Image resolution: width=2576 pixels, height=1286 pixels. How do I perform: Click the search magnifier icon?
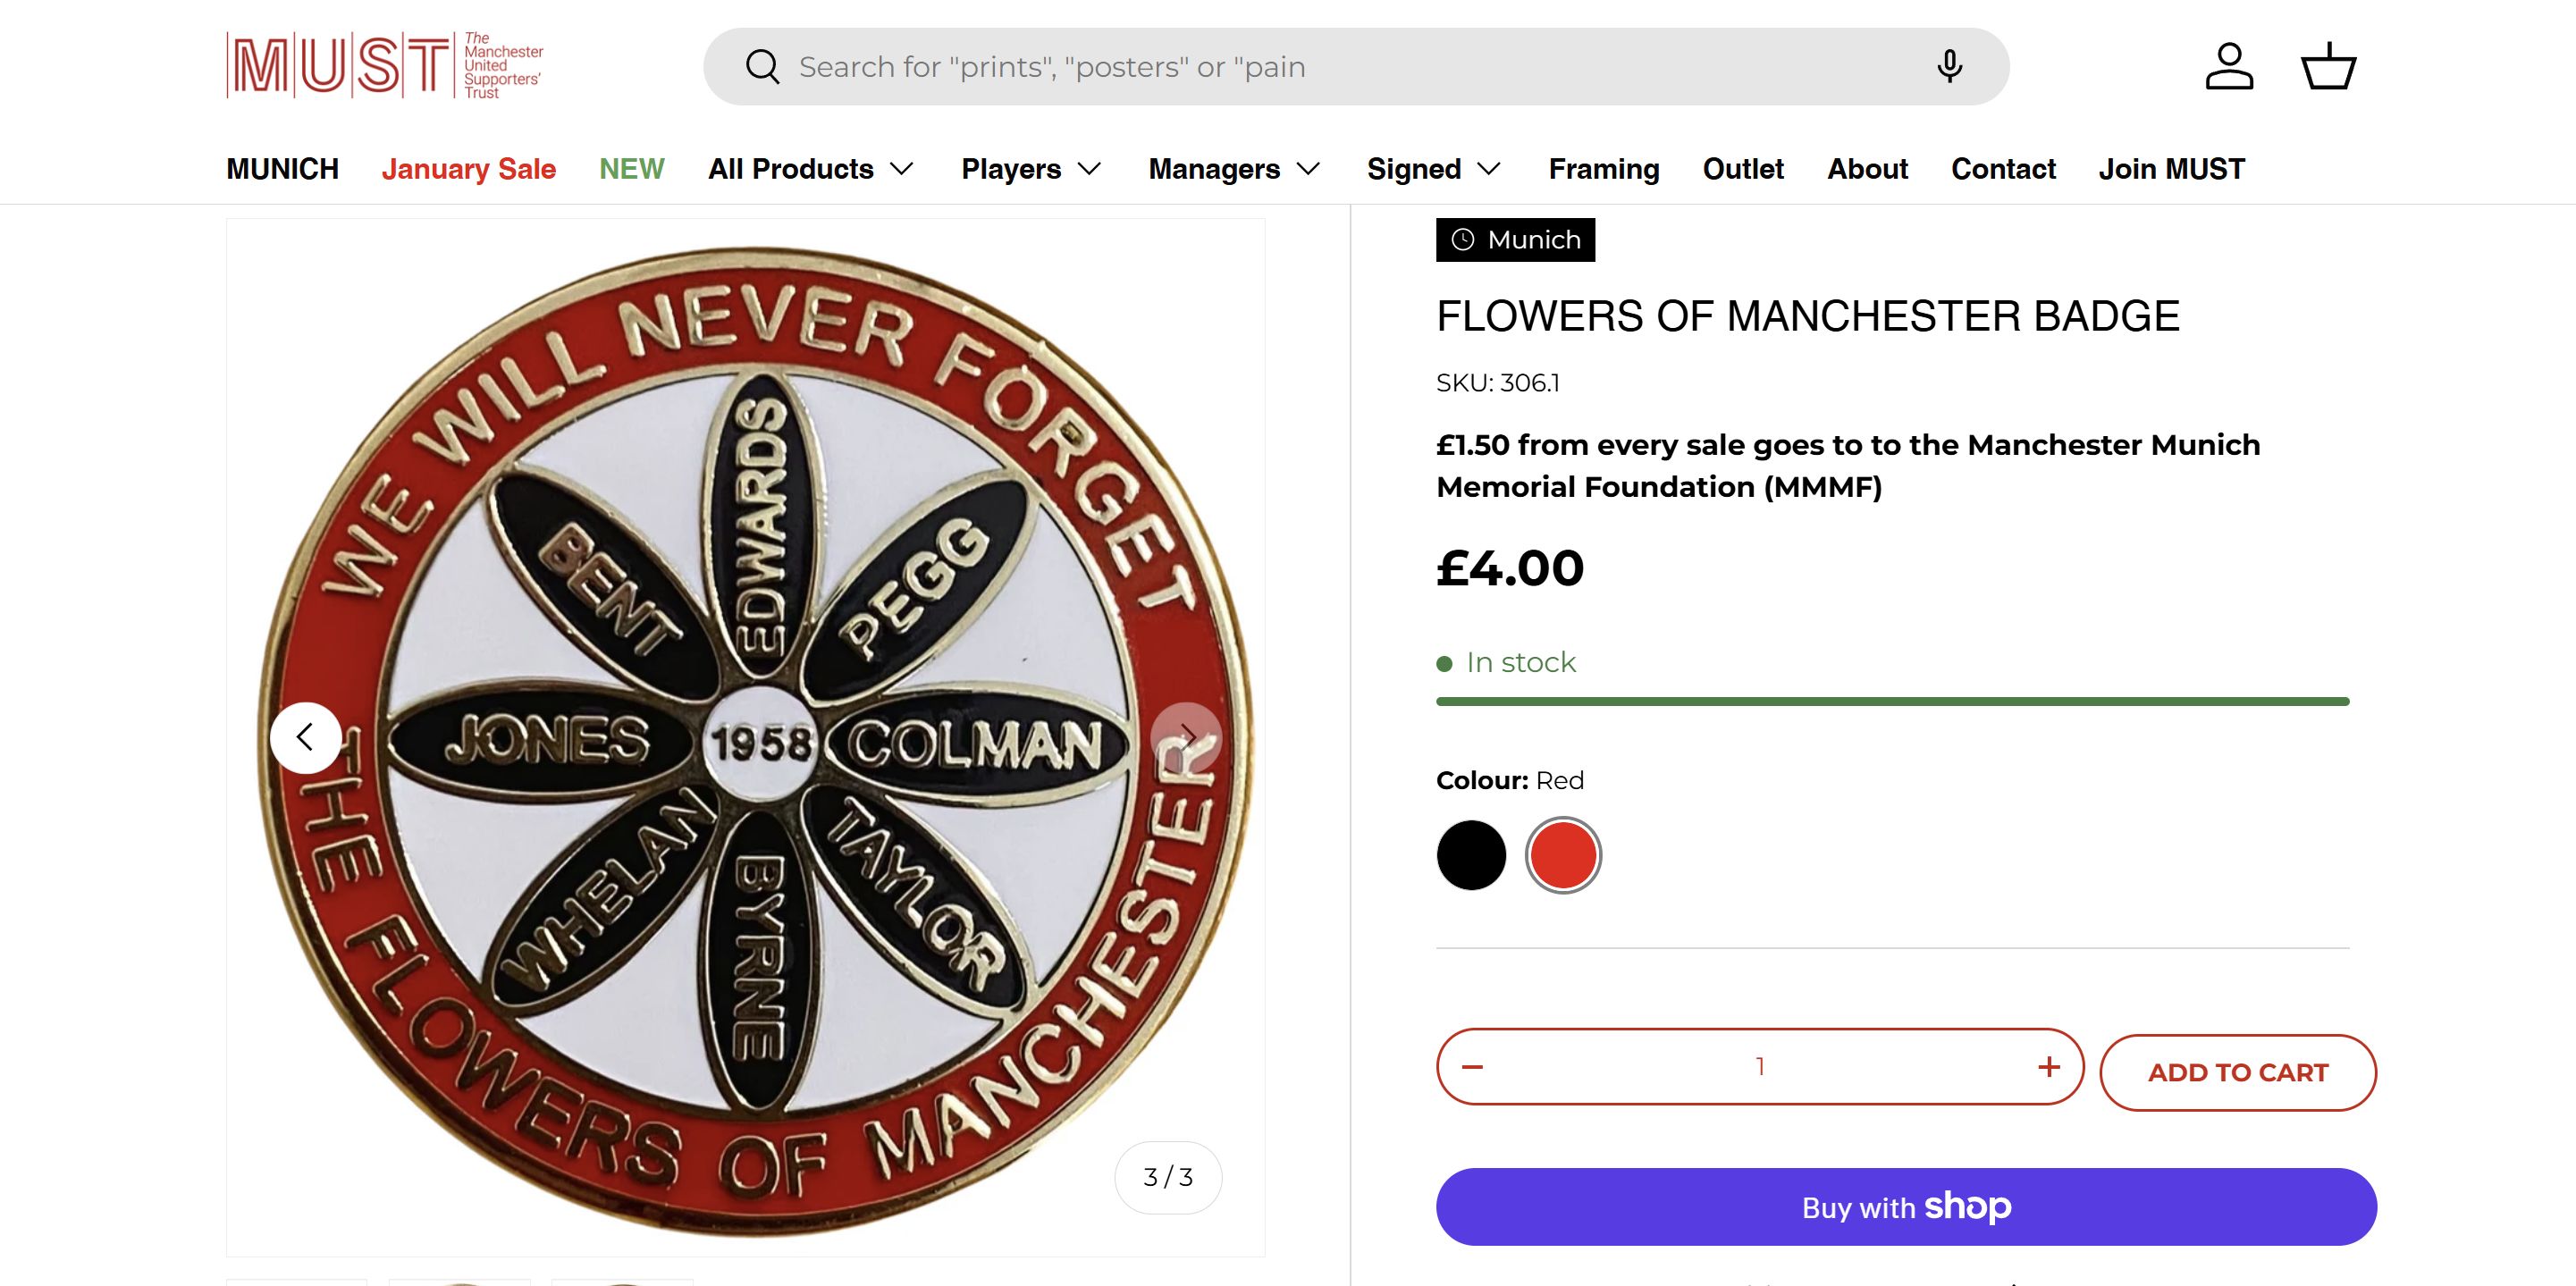coord(762,67)
